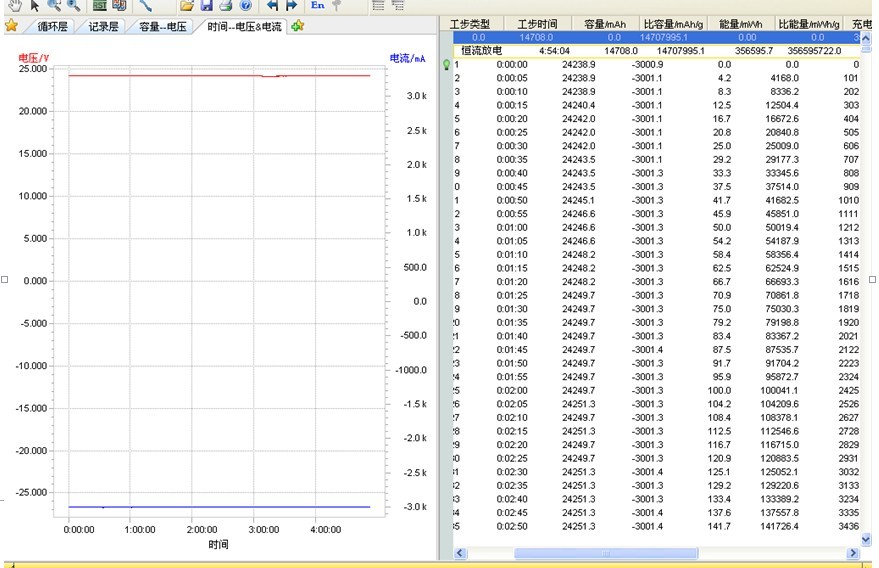Switch to the 循环层 tab
The height and width of the screenshot is (568, 879).
click(x=50, y=26)
